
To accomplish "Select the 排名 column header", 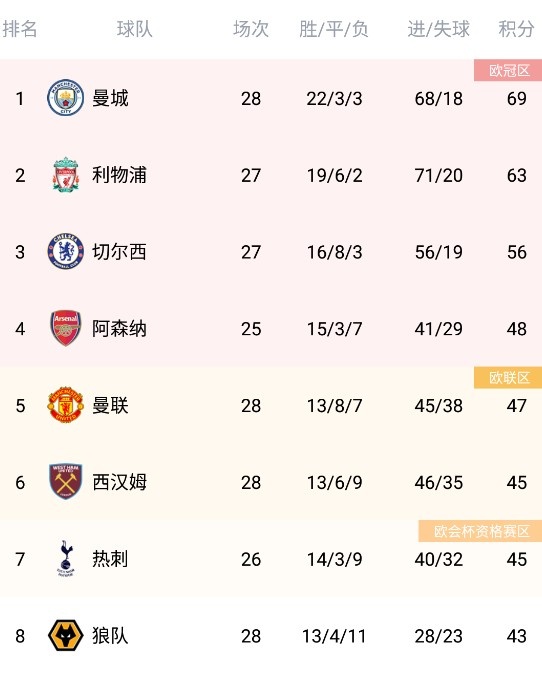I will point(20,29).
